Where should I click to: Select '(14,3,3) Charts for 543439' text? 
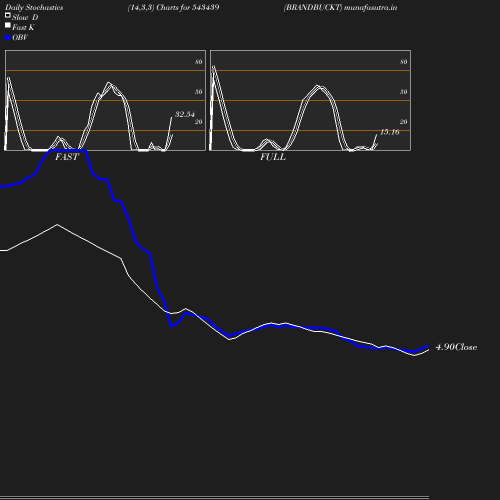[173, 7]
